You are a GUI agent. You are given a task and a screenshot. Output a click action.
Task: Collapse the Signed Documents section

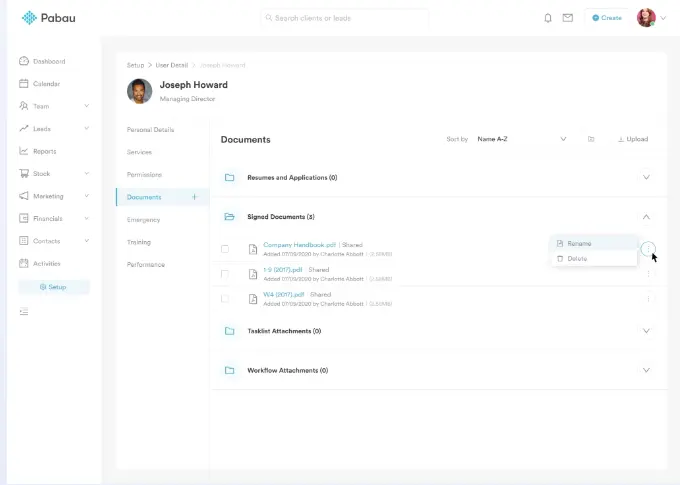(x=646, y=216)
